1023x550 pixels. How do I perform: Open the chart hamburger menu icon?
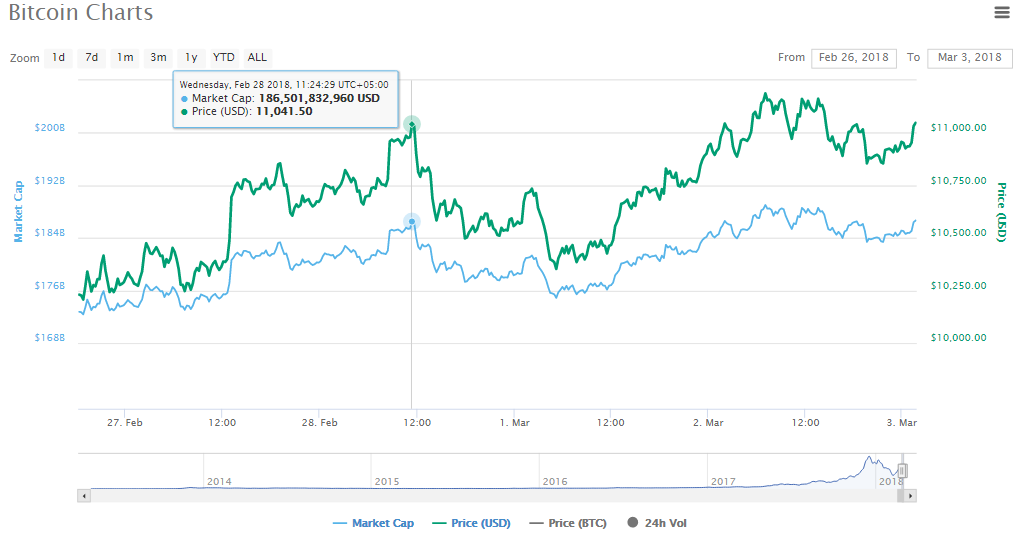pos(1001,13)
